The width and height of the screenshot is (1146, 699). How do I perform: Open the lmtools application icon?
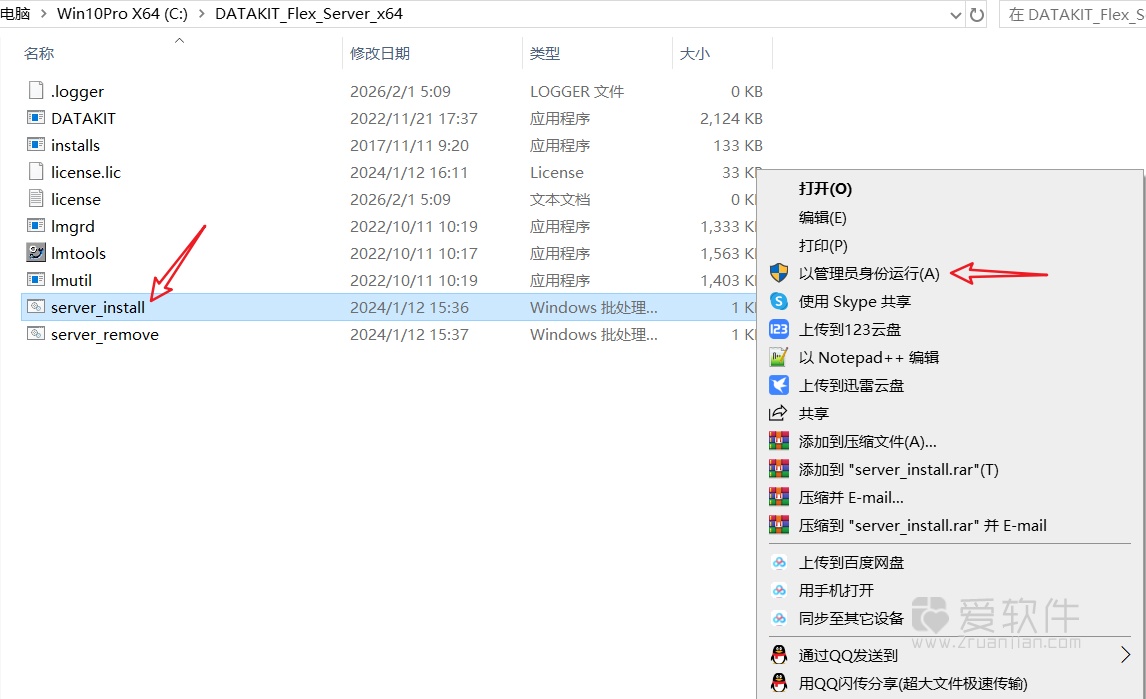pyautogui.click(x=35, y=253)
